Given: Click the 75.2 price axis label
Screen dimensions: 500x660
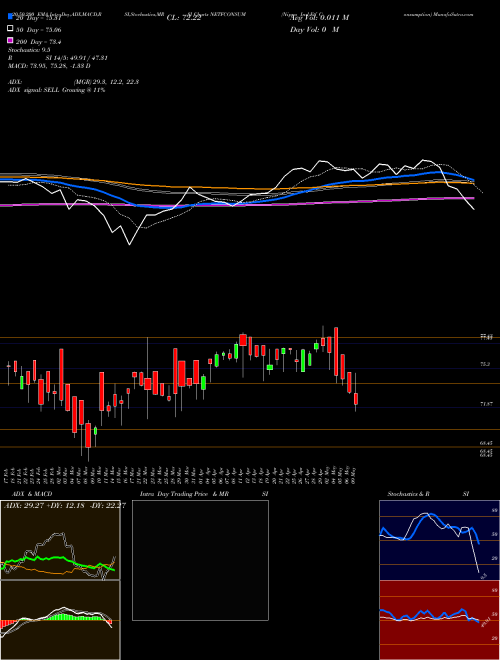Looking at the screenshot, I should click(x=485, y=364).
